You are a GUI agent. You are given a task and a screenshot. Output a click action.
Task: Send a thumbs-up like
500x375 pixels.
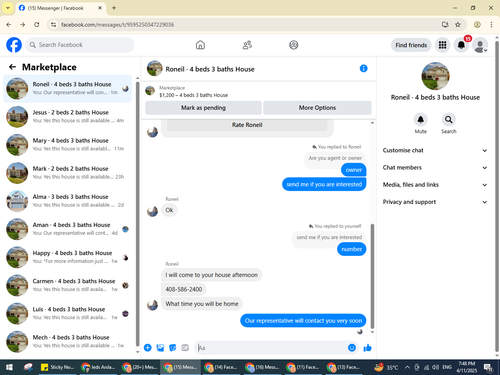pos(367,348)
